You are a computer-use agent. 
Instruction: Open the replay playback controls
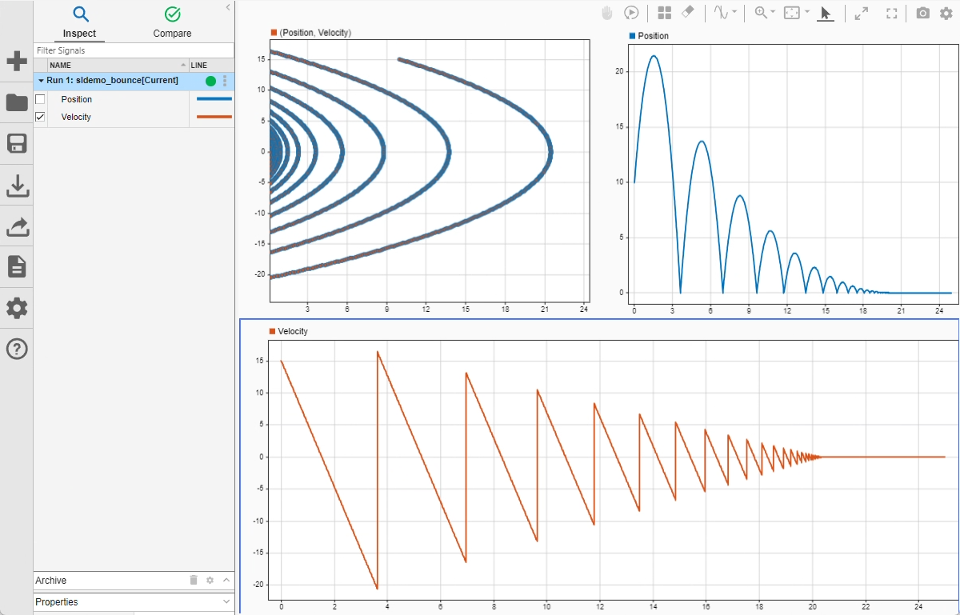[631, 13]
